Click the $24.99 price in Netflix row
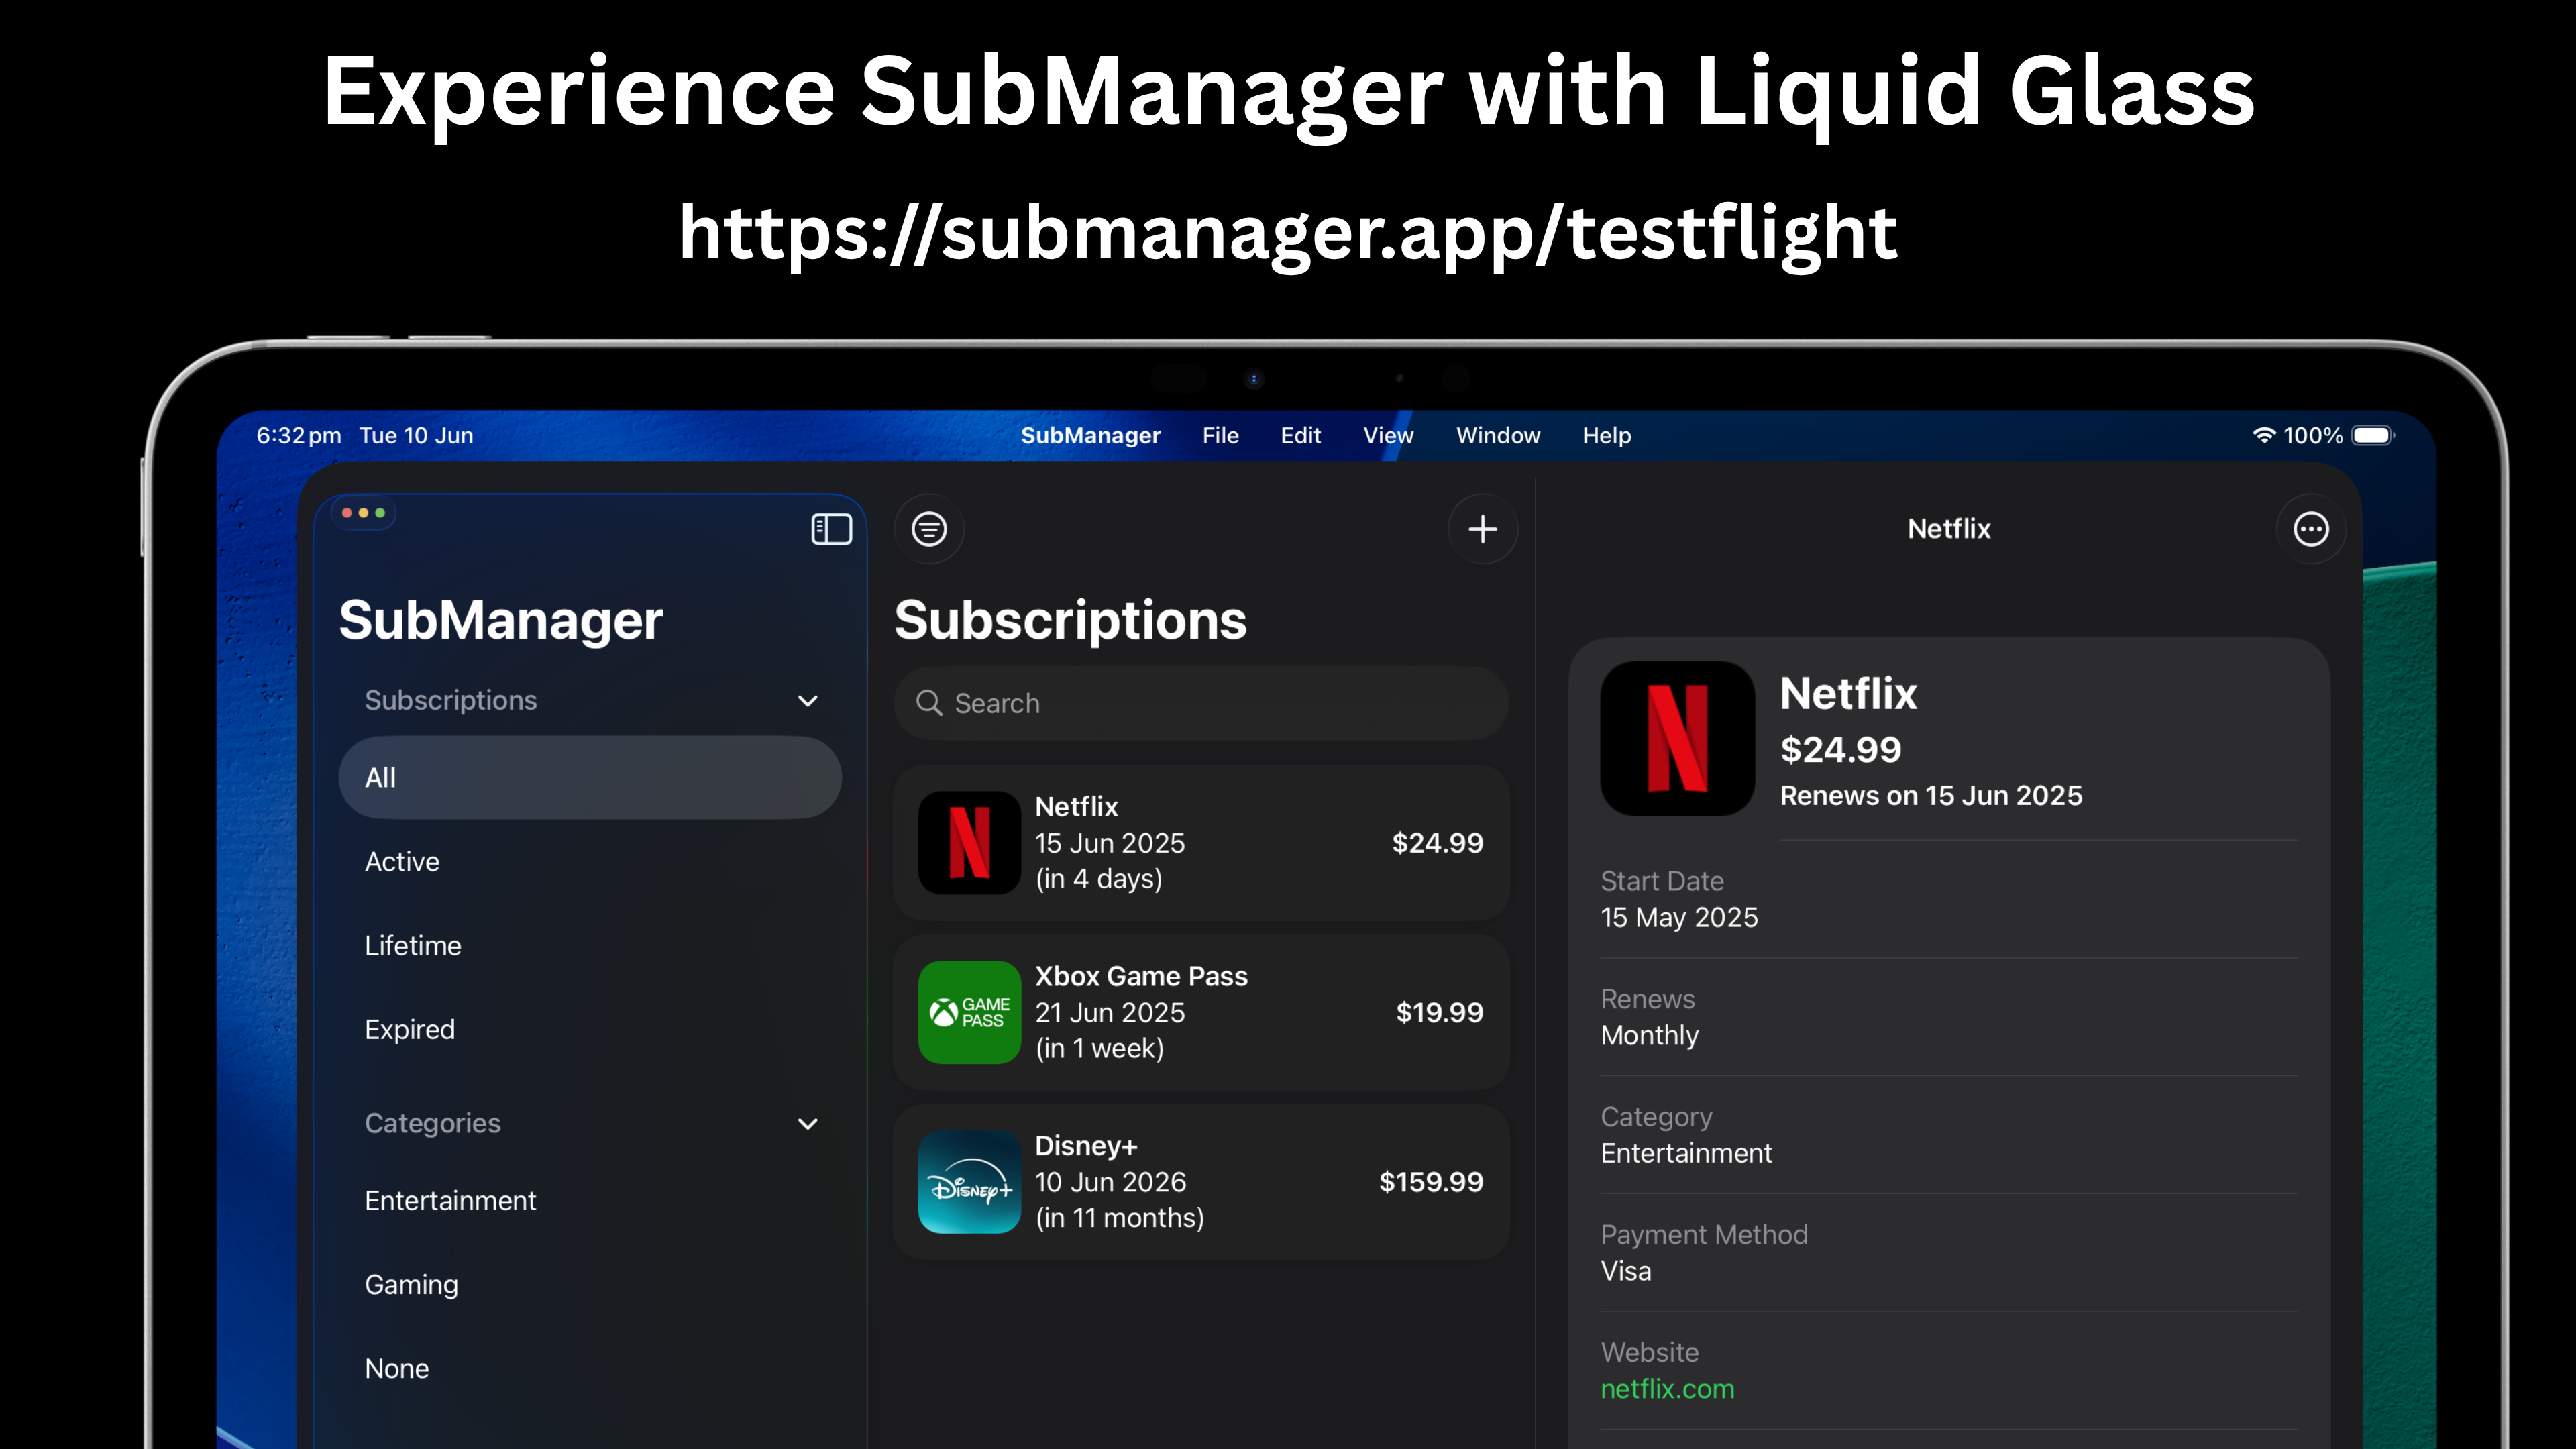2576x1449 pixels. 1438,843
